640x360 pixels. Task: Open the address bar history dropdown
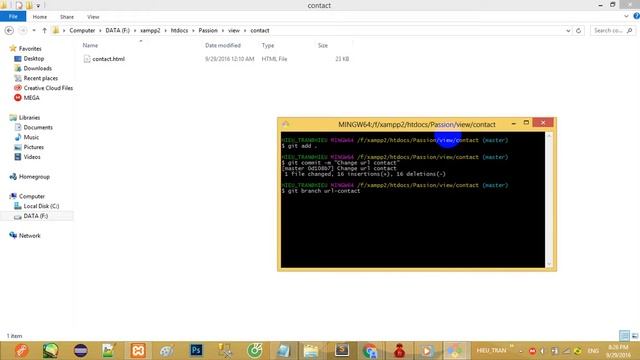pyautogui.click(x=568, y=31)
